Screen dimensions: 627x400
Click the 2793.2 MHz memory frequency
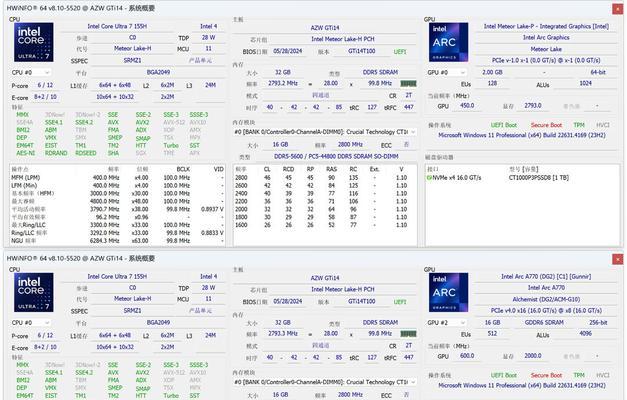click(283, 84)
